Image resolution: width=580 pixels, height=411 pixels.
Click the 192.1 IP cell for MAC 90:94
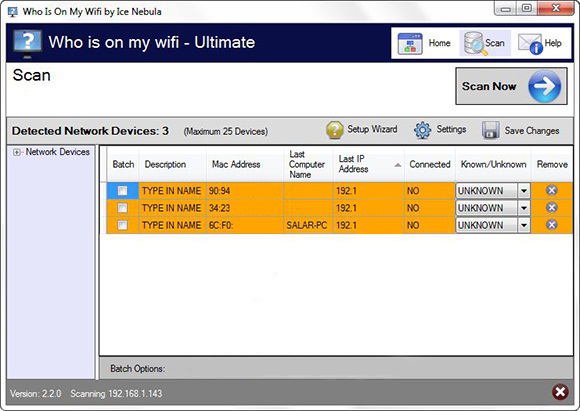coord(368,191)
